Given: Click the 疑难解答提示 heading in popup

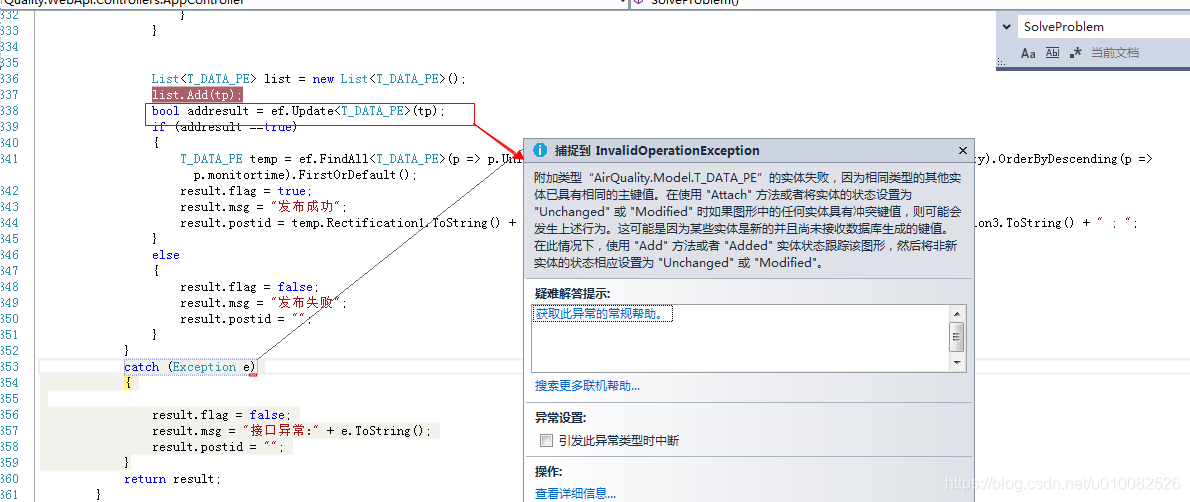Looking at the screenshot, I should click(x=572, y=293).
